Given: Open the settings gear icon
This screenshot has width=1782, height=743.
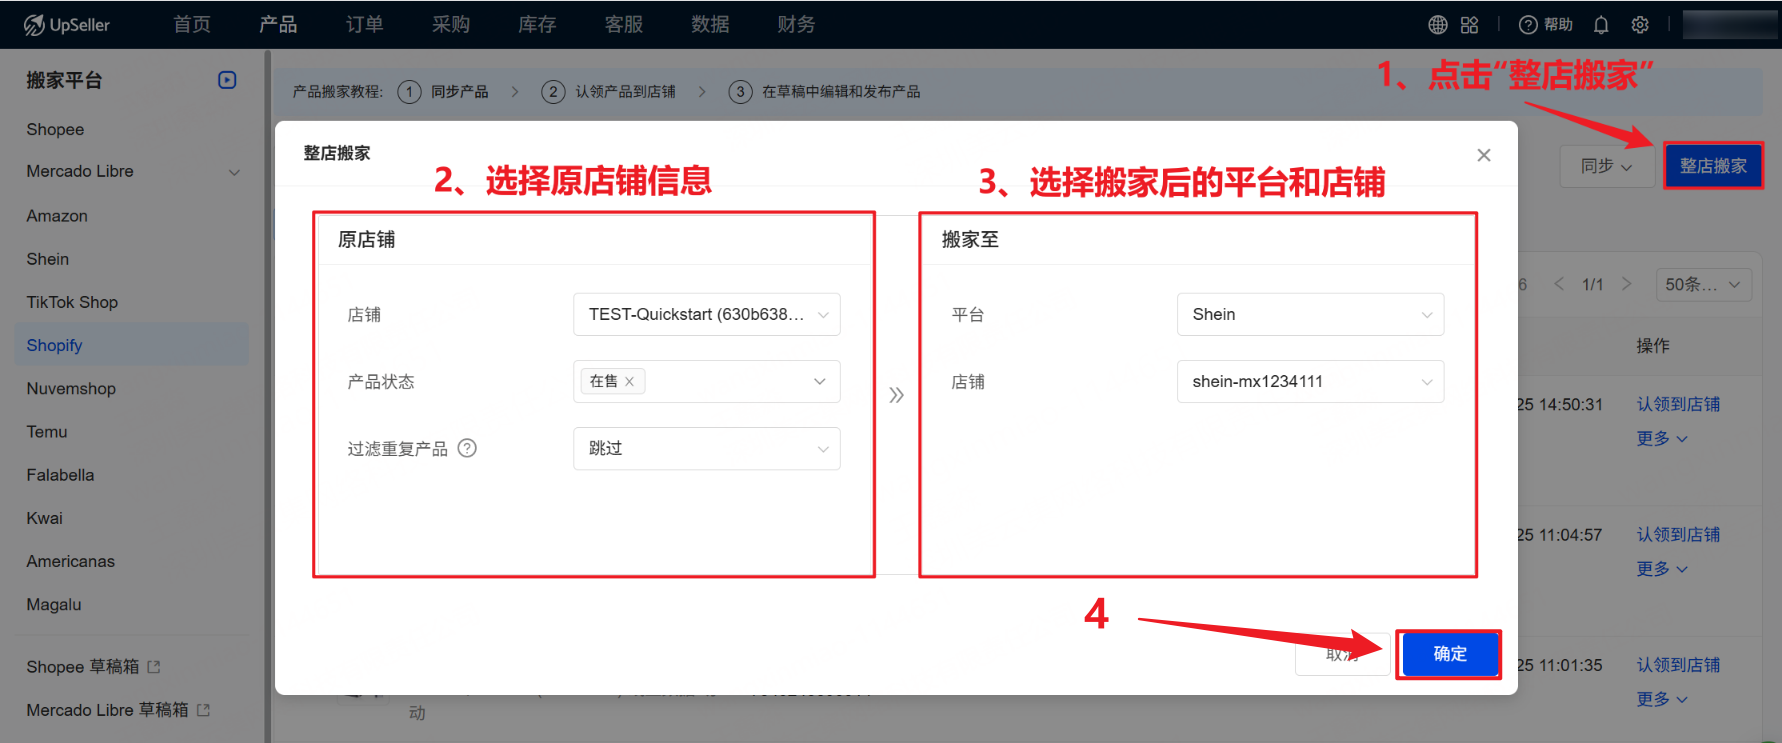Looking at the screenshot, I should [x=1640, y=25].
